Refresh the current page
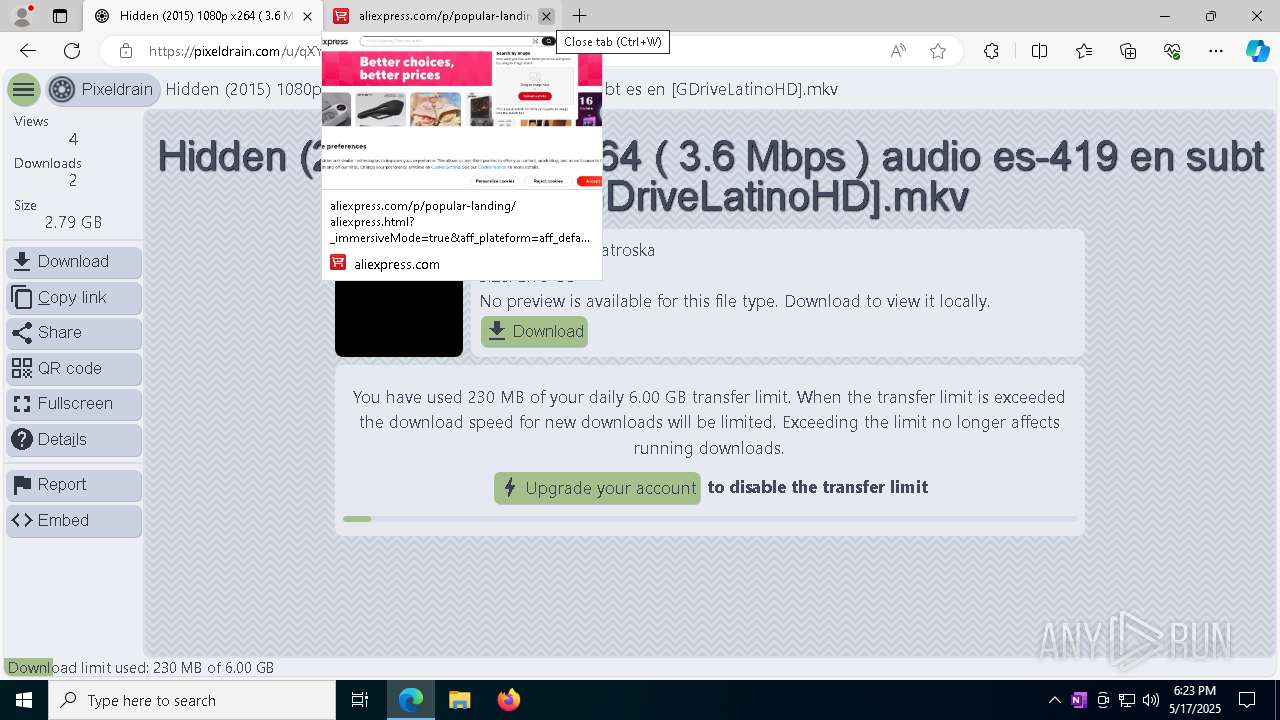 72,51
